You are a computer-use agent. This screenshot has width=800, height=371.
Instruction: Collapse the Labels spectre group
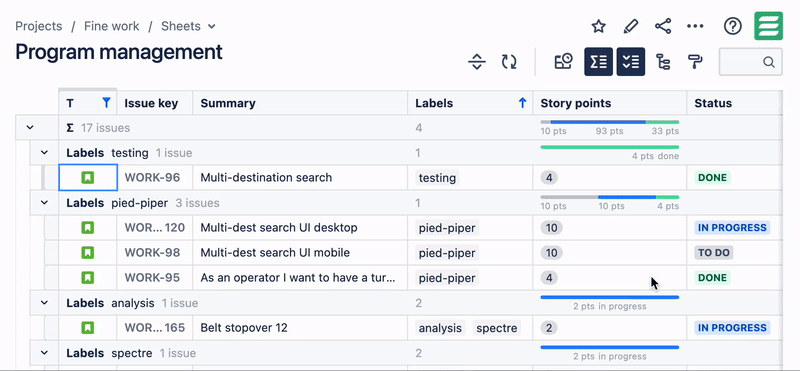(x=44, y=353)
